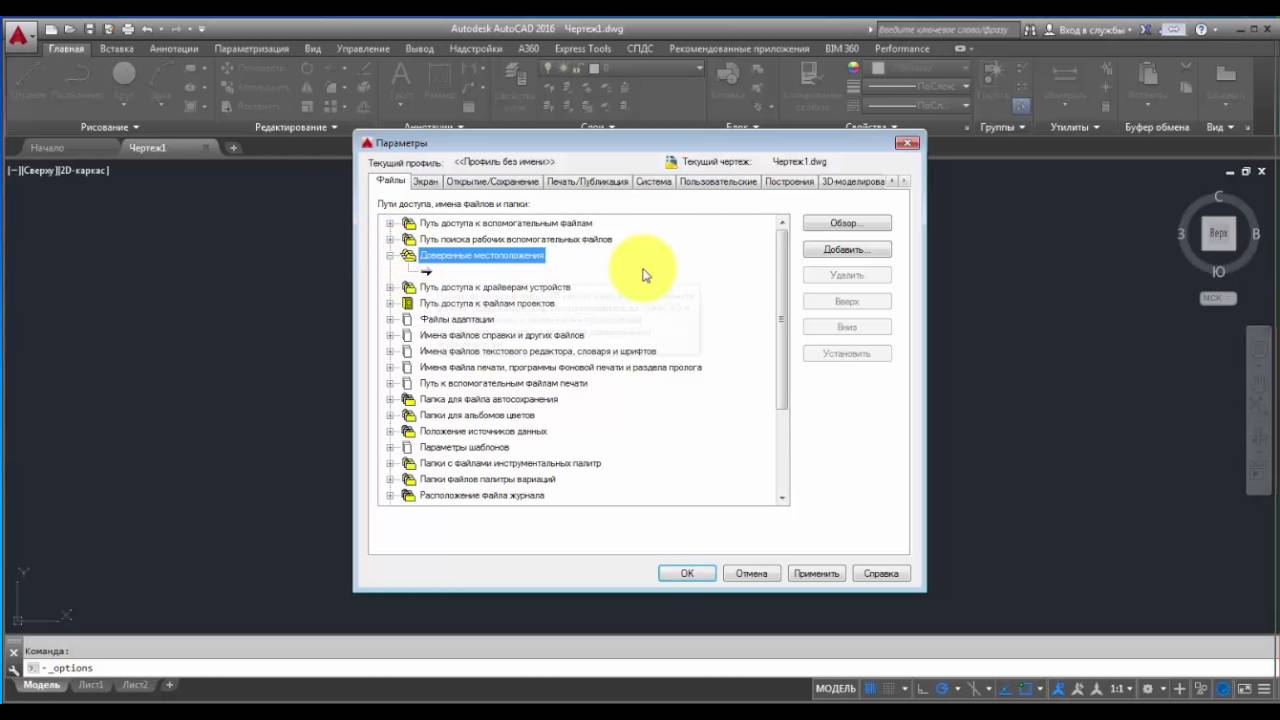The image size is (1280, 720).
Task: Click the Save icon in quick access toolbar
Action: [x=90, y=30]
